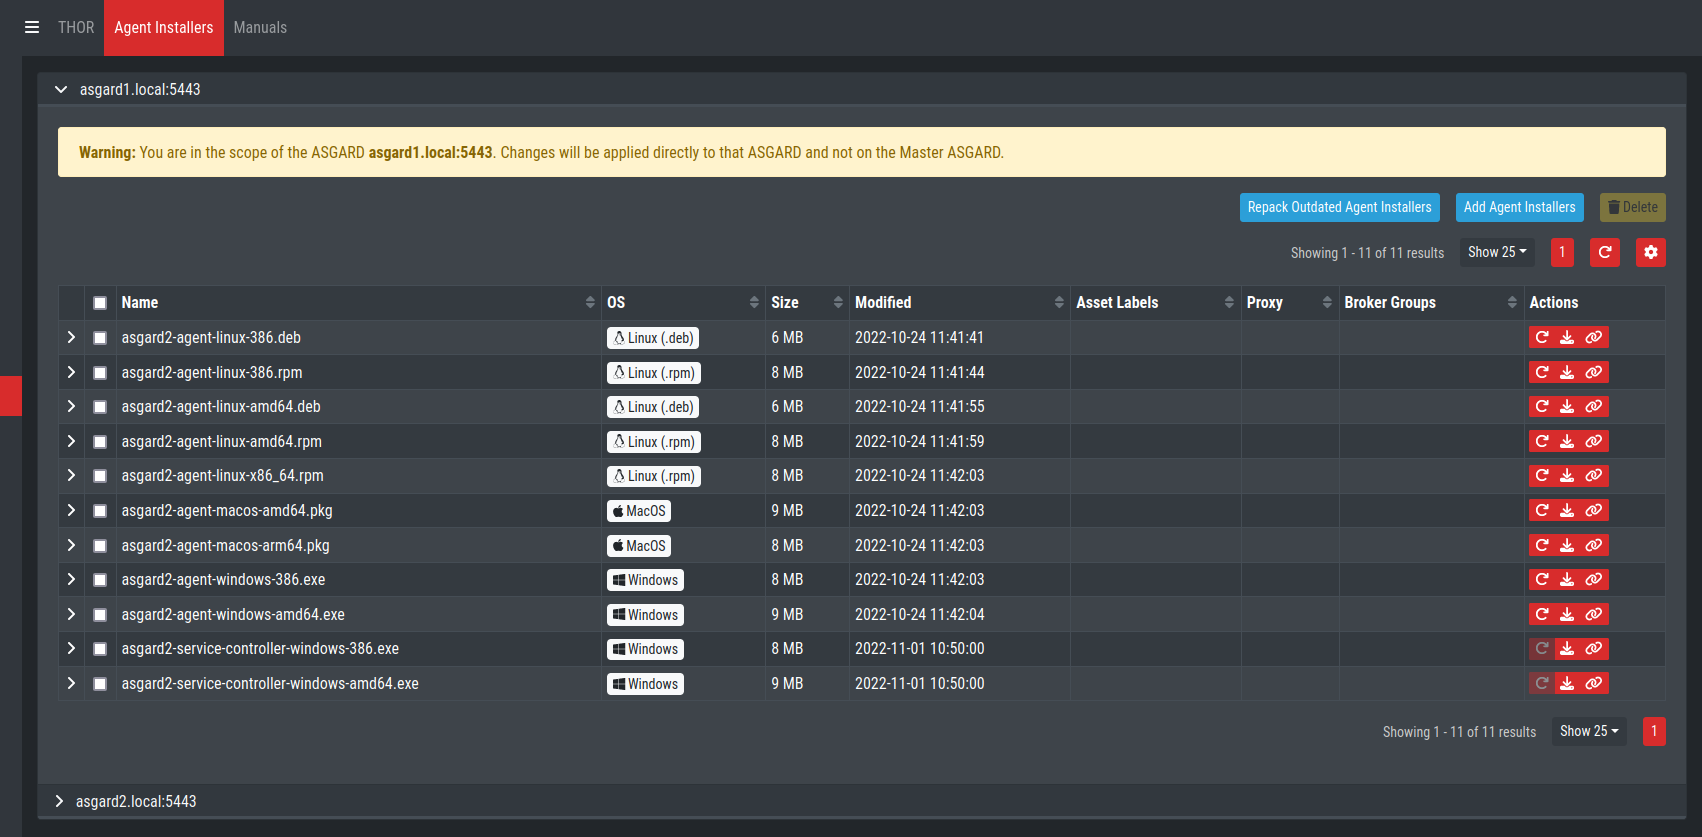Click Repack Outdated Agent Installers button

(x=1340, y=208)
